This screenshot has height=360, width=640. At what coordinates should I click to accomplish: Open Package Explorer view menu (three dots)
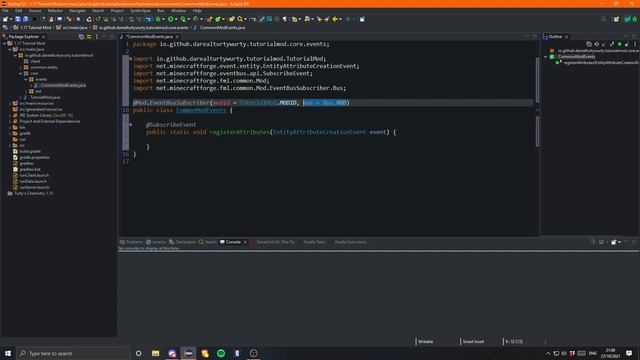tap(96, 37)
